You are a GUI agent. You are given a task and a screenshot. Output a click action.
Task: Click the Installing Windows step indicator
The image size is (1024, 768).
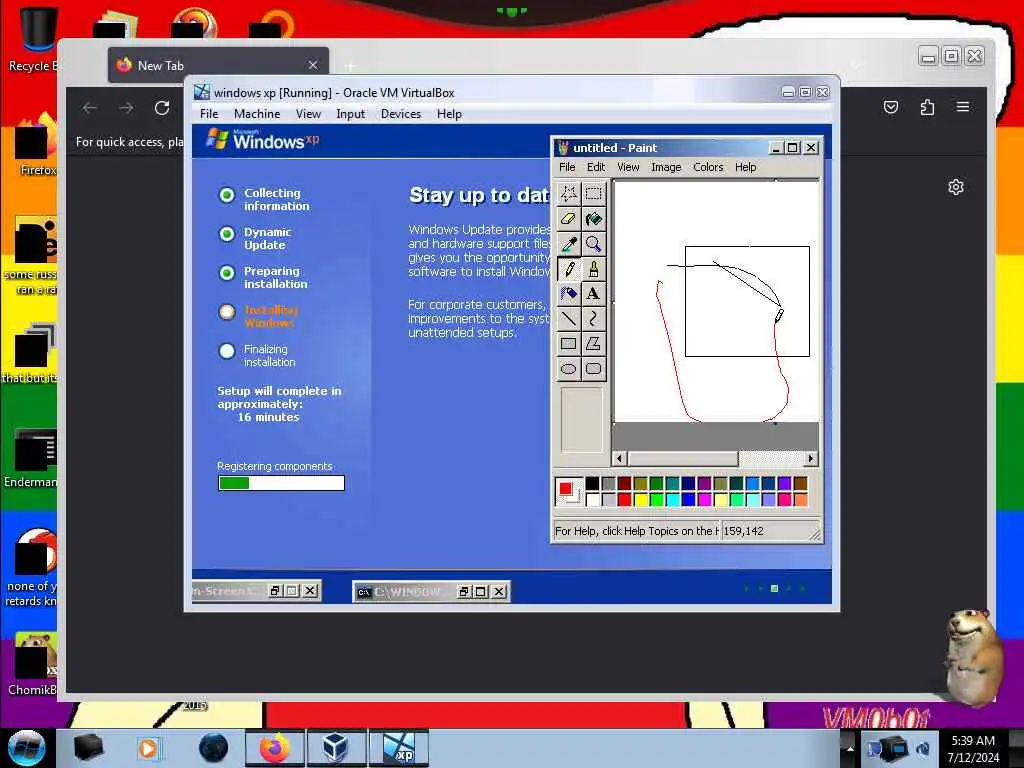click(x=227, y=312)
